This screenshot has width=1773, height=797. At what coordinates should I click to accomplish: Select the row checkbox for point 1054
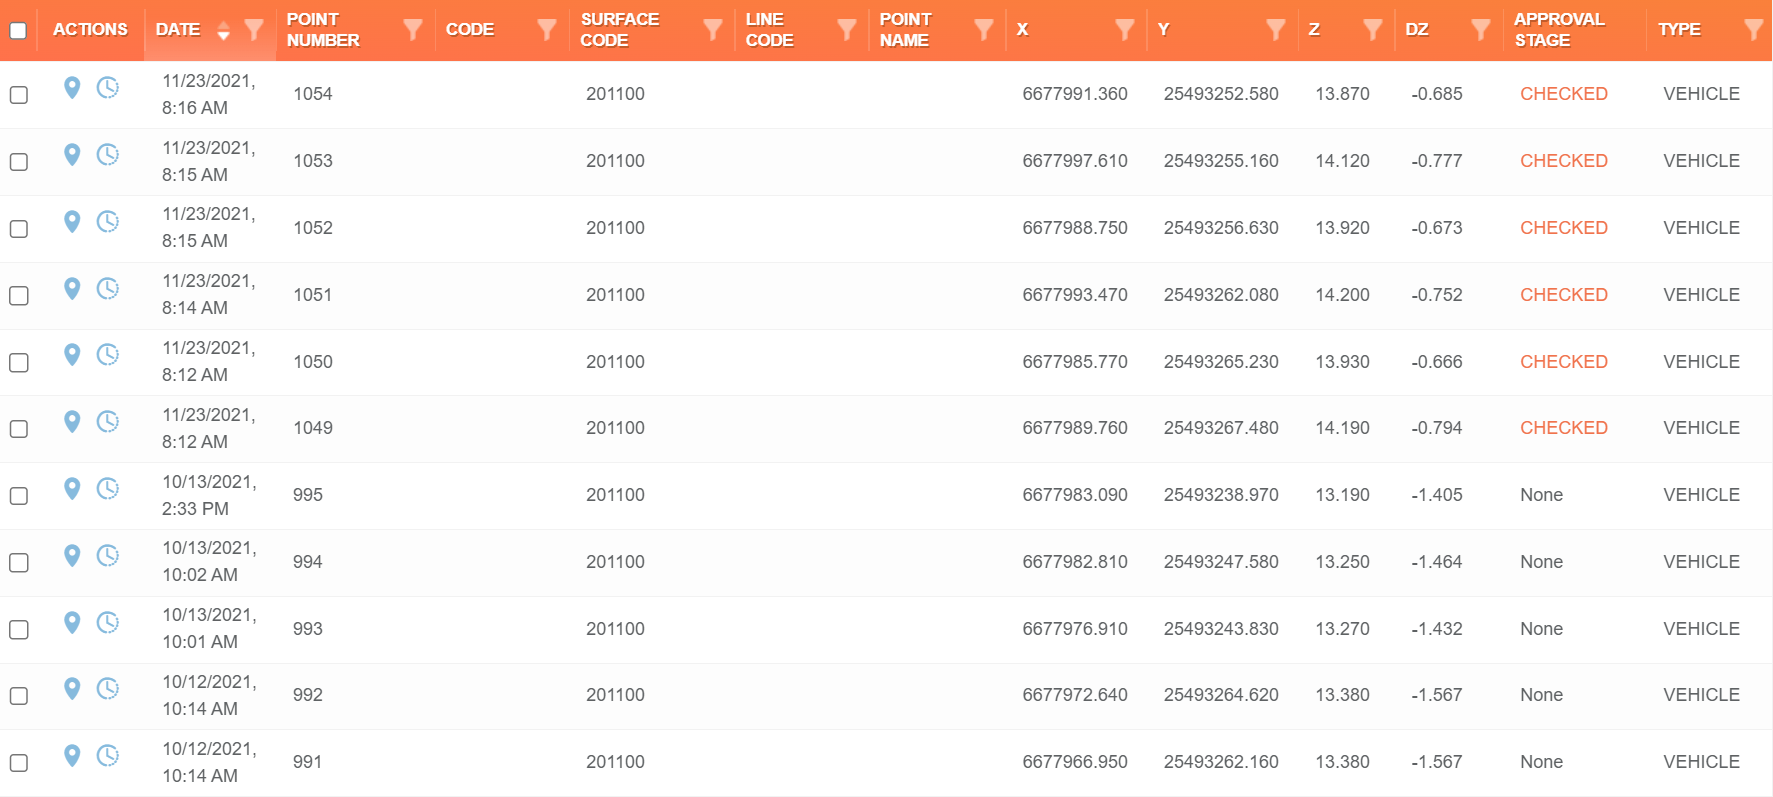[18, 95]
